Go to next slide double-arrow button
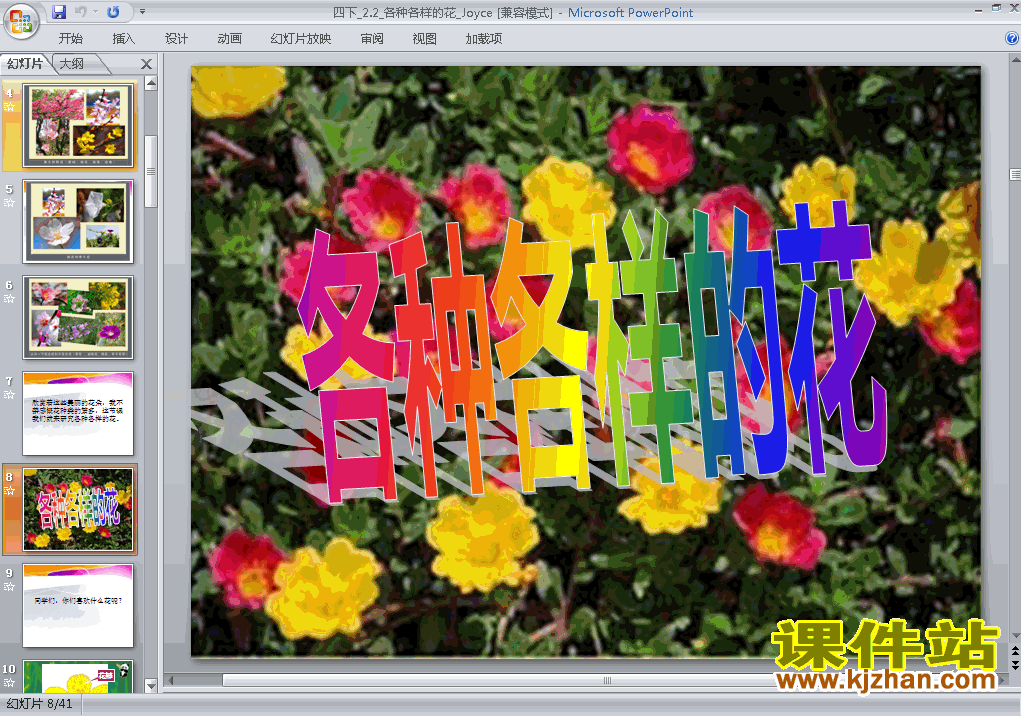 pyautogui.click(x=1015, y=664)
